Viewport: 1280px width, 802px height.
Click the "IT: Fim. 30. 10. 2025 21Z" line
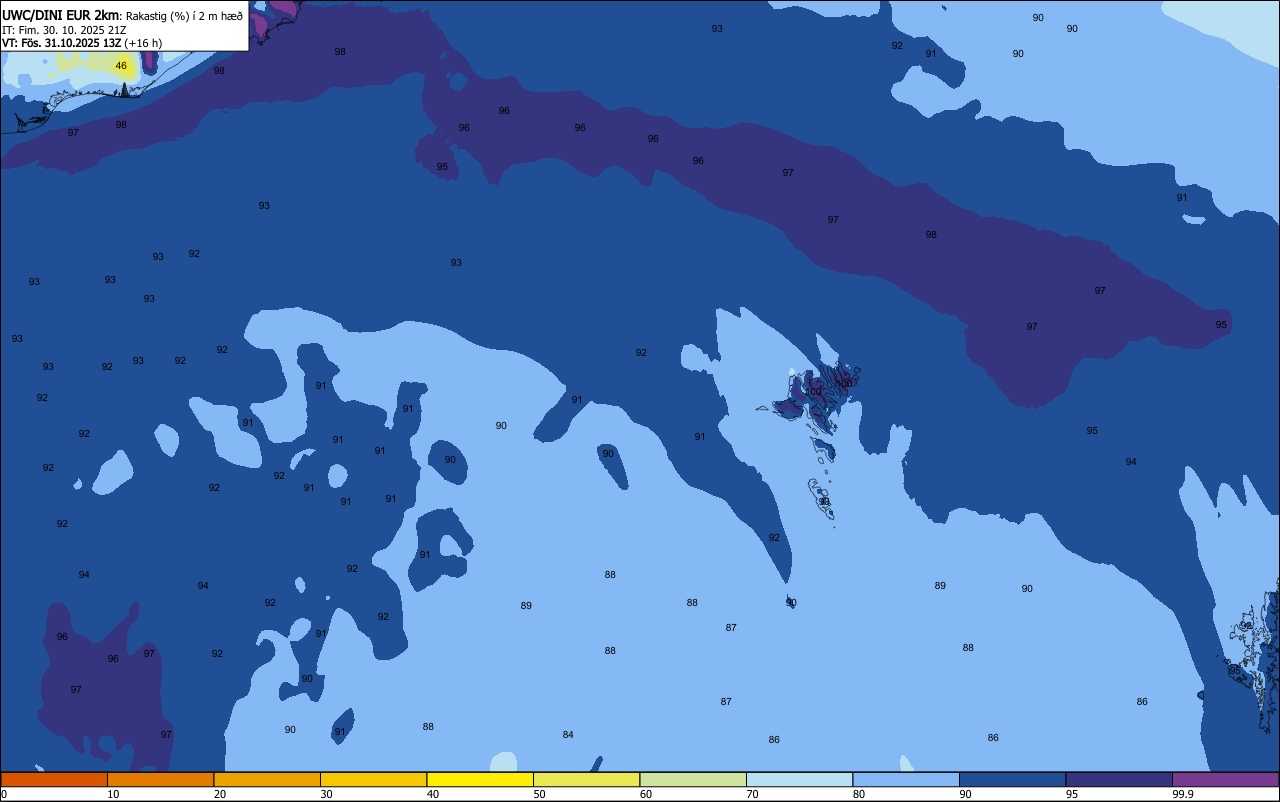[x=62, y=30]
